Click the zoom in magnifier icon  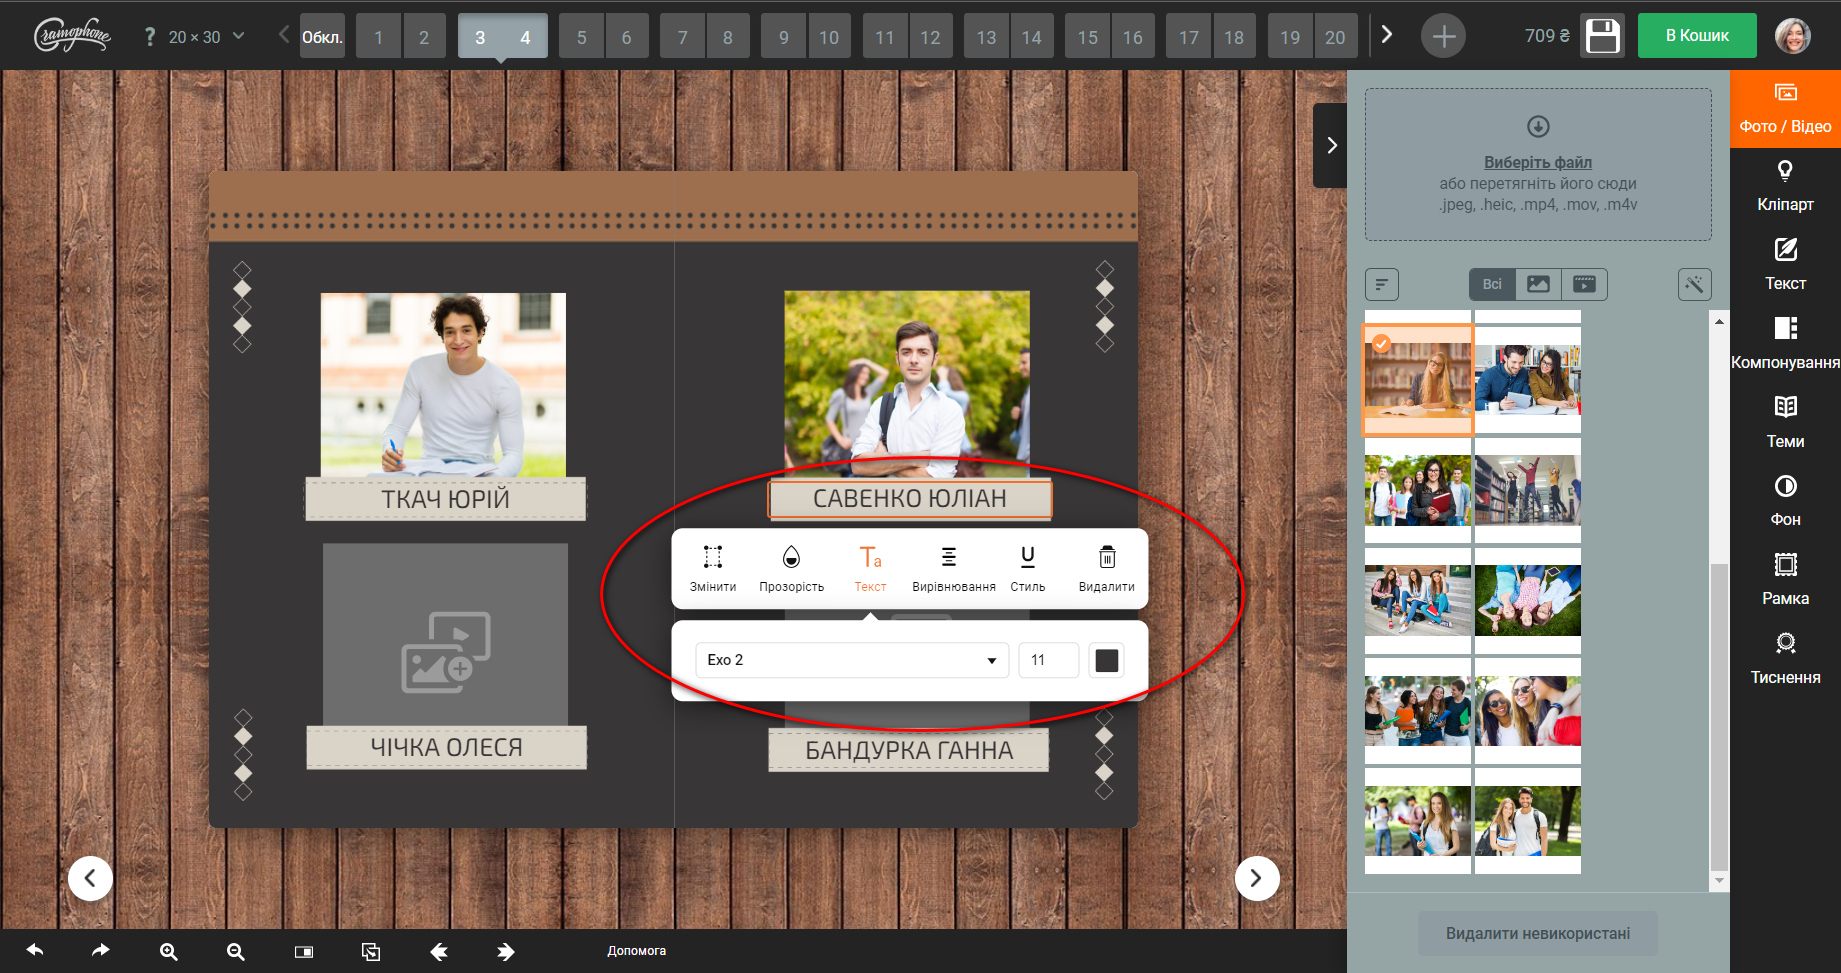(169, 952)
